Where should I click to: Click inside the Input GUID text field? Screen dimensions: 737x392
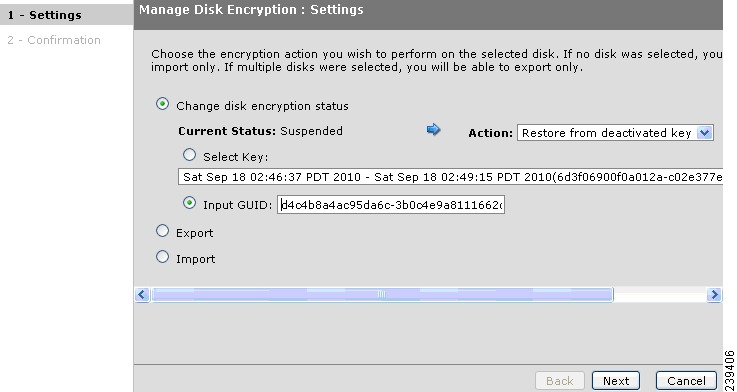click(391, 205)
